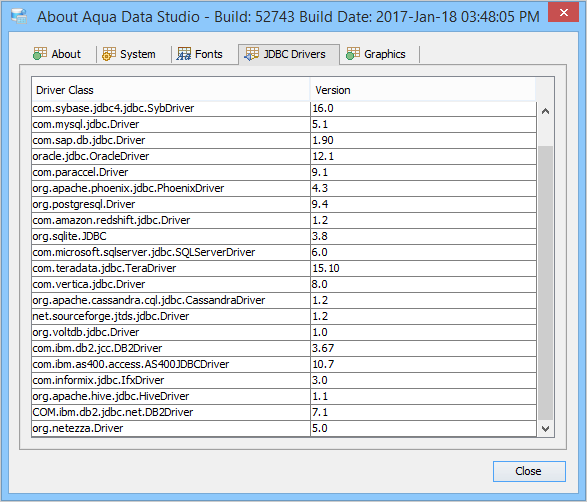Select the org.postgresql.Driver row

(284, 204)
